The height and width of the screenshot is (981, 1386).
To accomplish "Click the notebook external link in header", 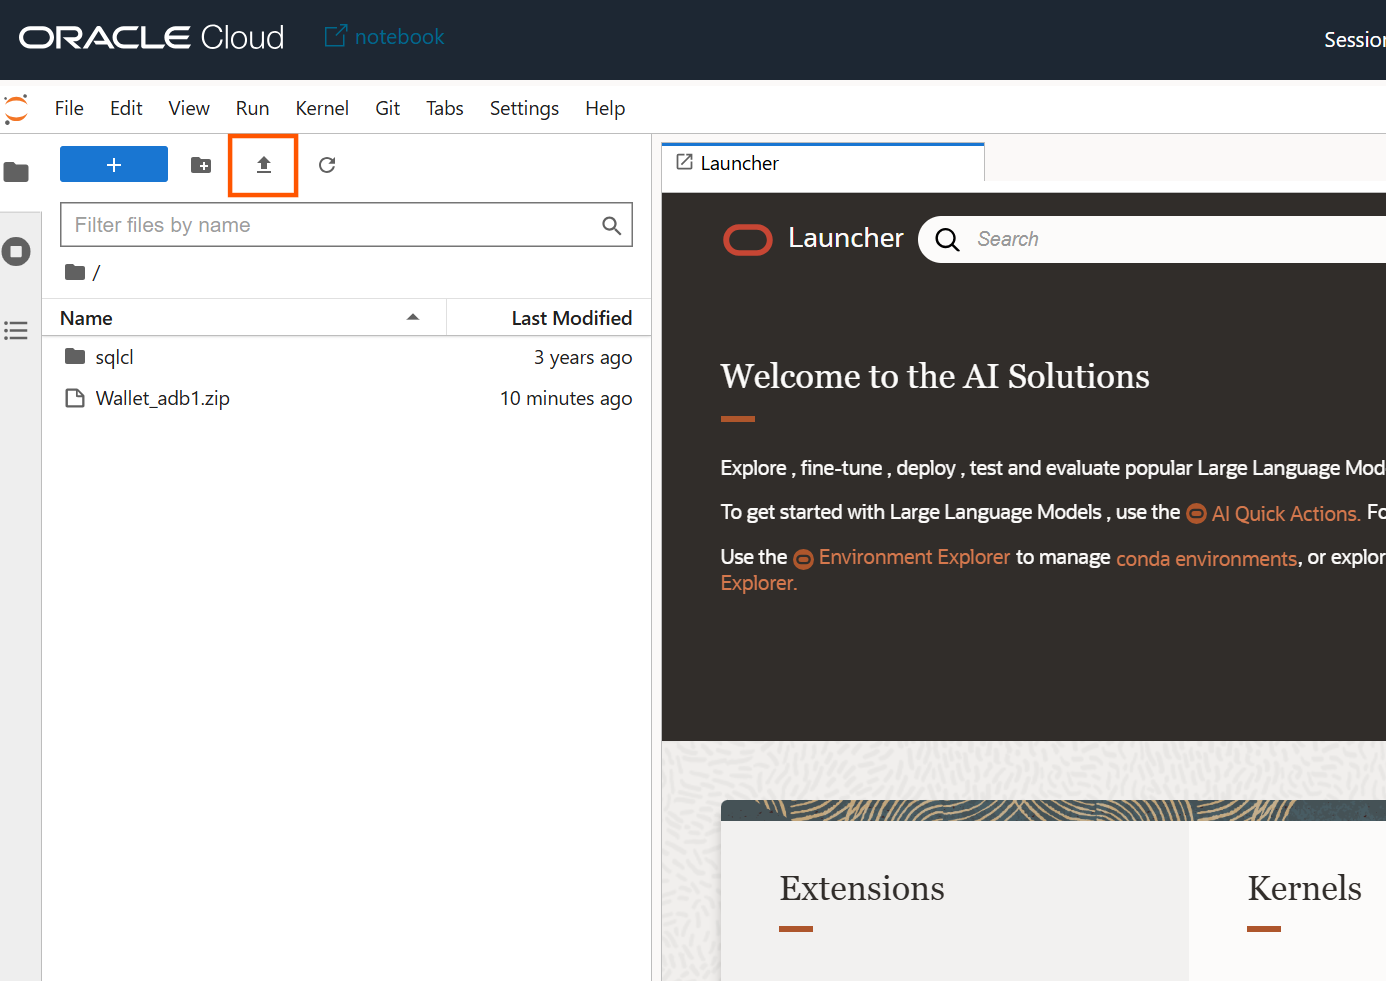I will [x=385, y=37].
